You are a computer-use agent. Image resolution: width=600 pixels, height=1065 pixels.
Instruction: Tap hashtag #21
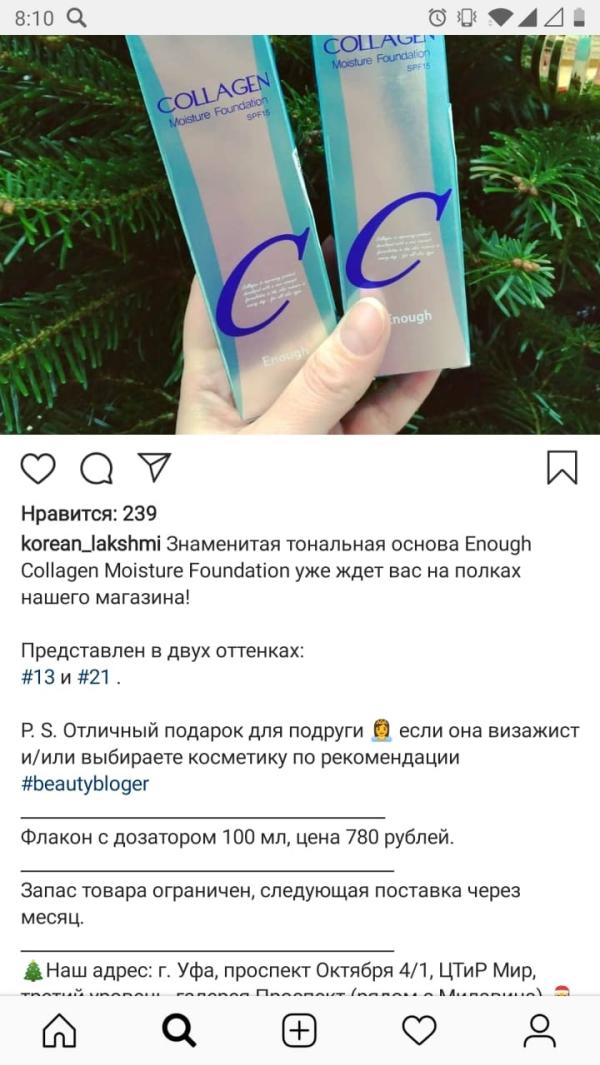(x=94, y=677)
